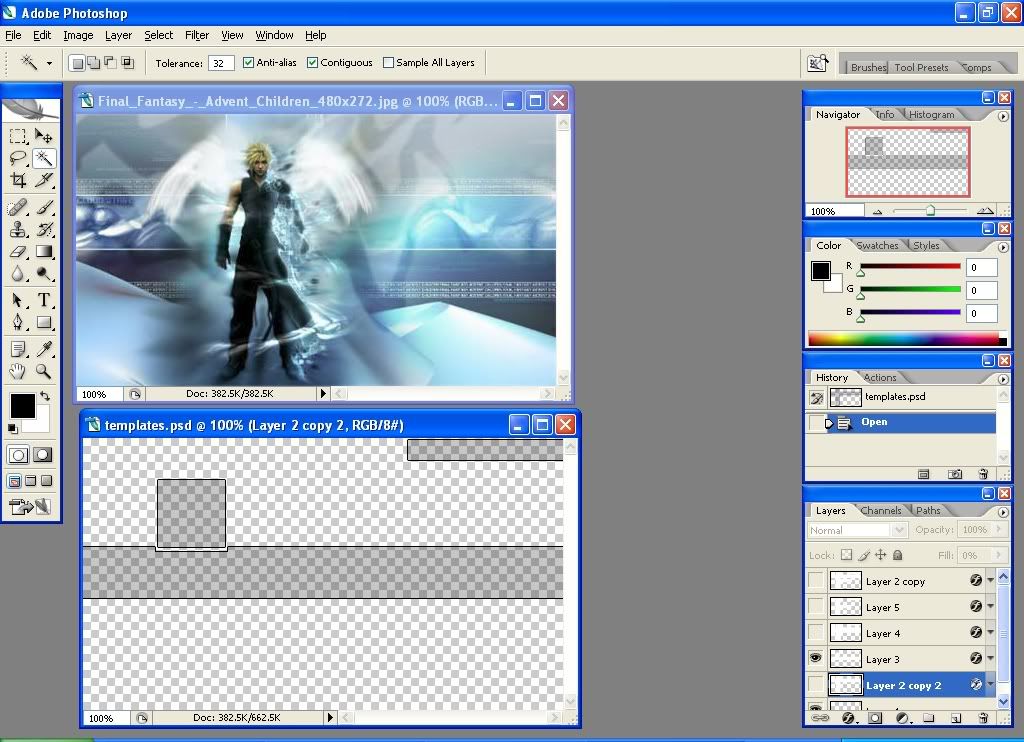Open the File Browser toggle icon
This screenshot has height=742, width=1024.
(817, 63)
